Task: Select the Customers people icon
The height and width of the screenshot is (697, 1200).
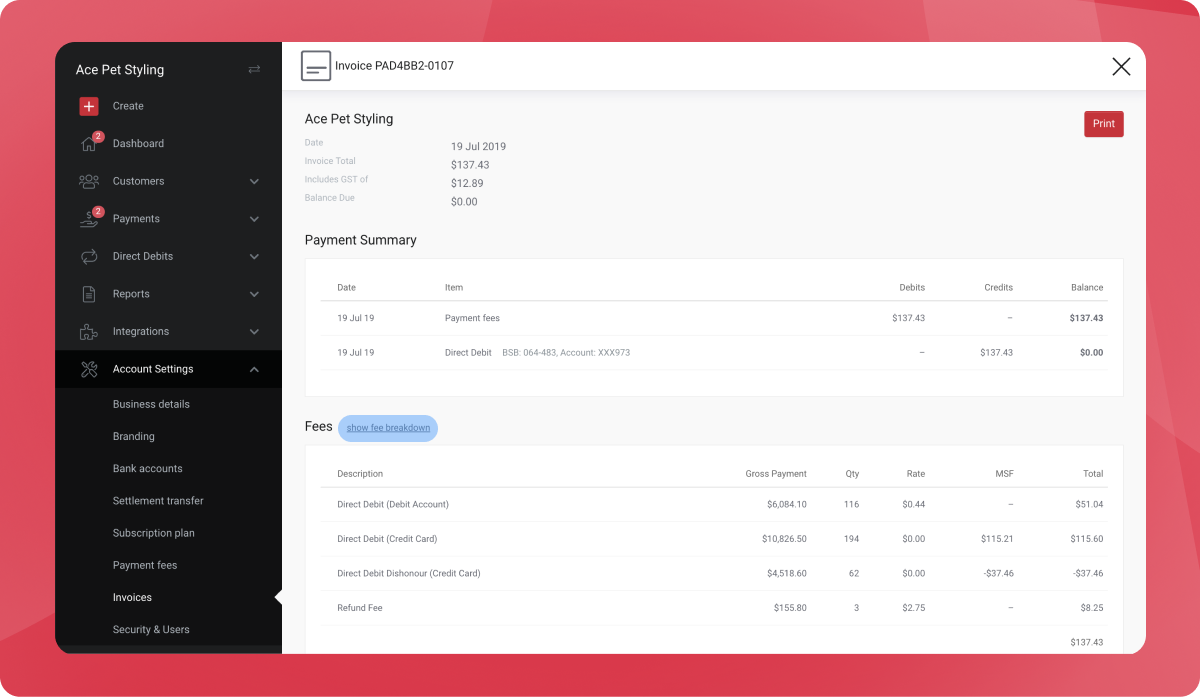Action: click(89, 181)
